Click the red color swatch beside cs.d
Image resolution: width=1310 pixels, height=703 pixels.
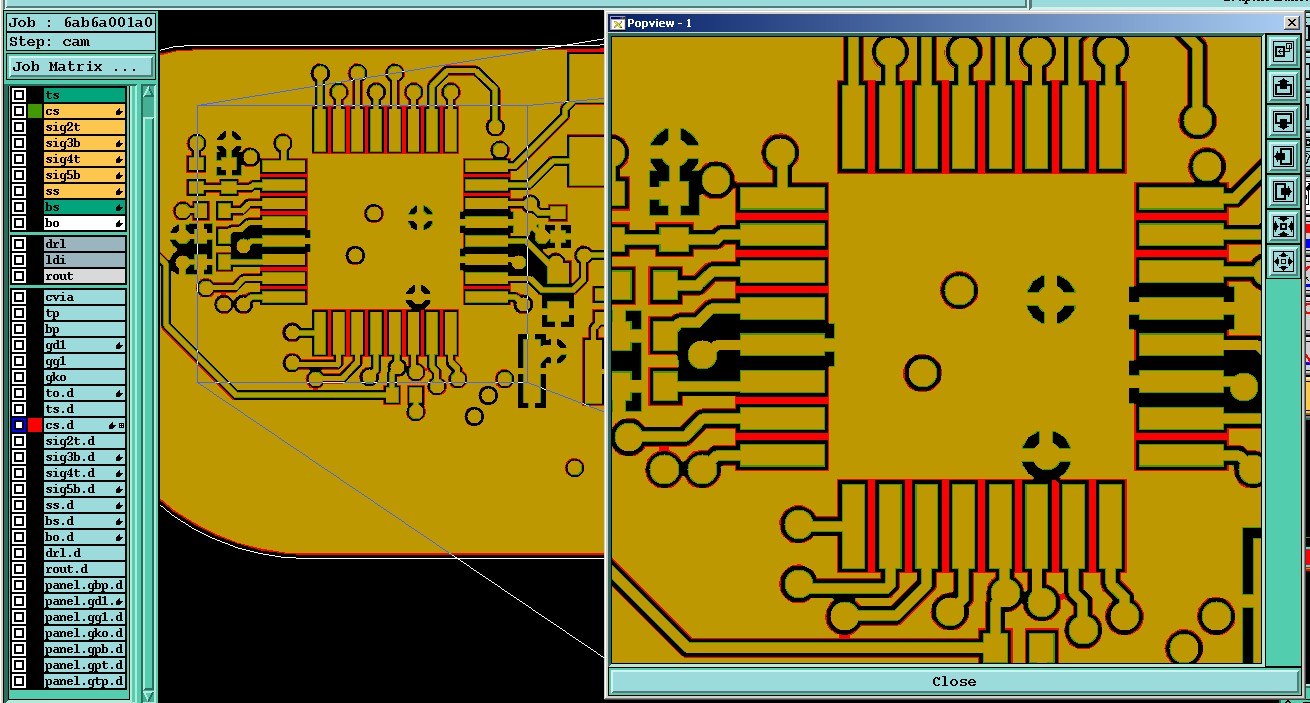pyautogui.click(x=35, y=425)
